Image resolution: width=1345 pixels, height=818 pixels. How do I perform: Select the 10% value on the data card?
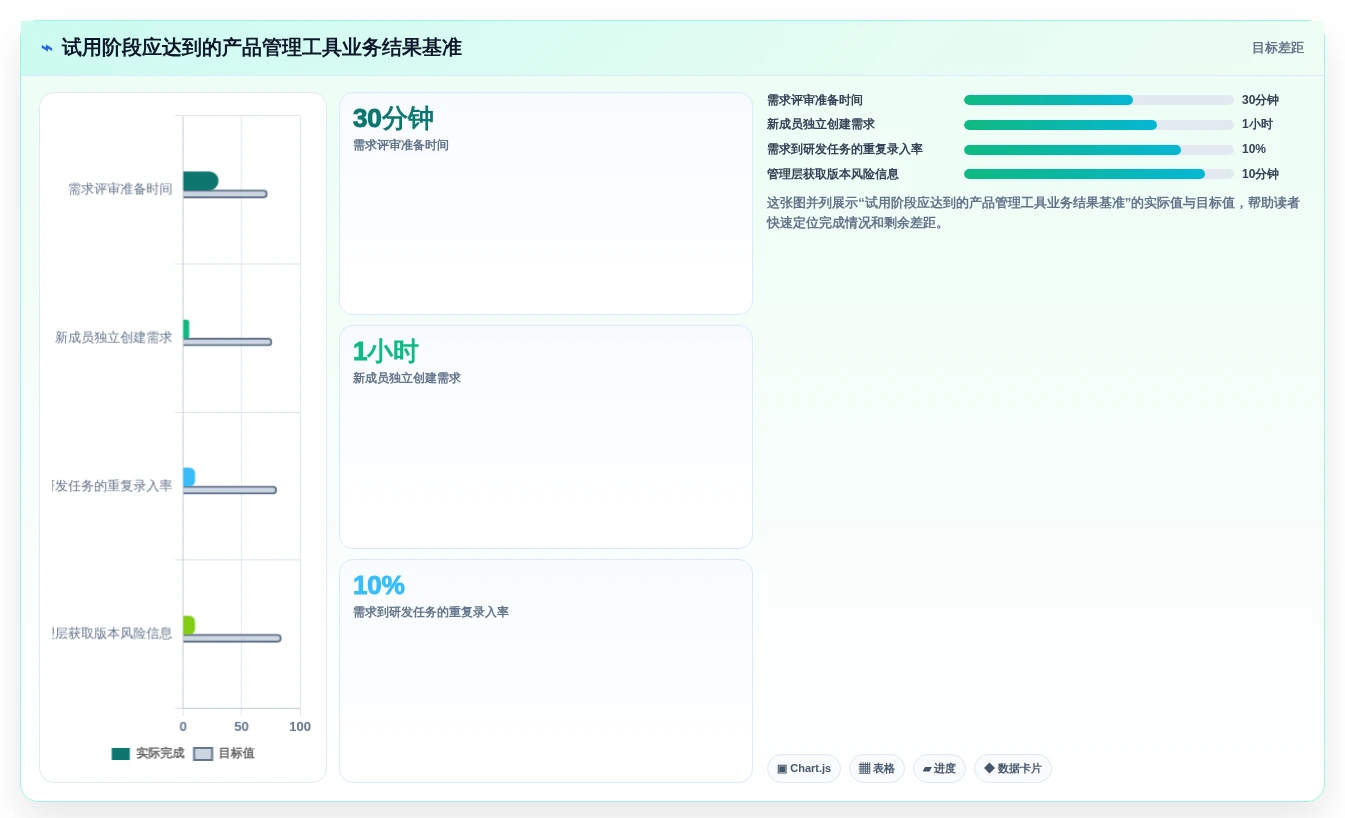point(378,586)
